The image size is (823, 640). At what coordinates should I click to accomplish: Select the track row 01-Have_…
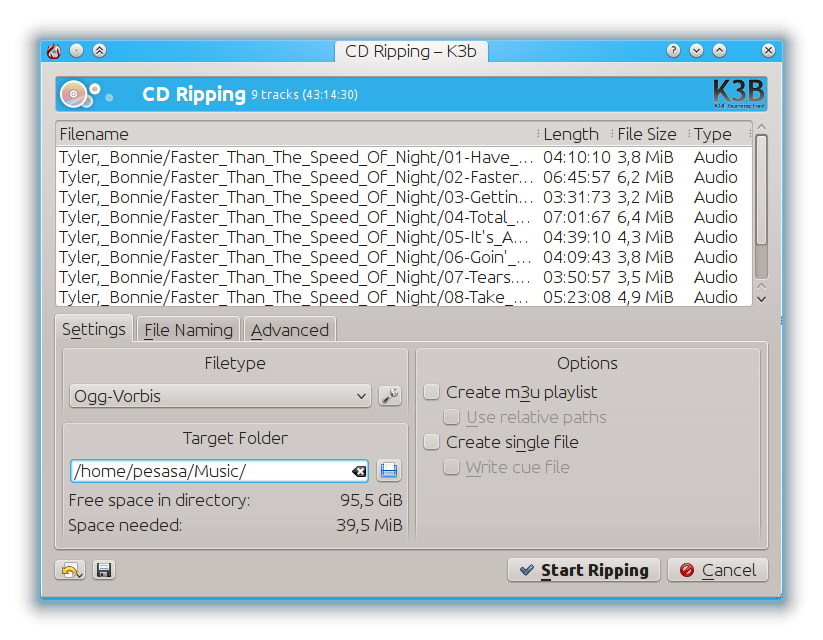[404, 157]
